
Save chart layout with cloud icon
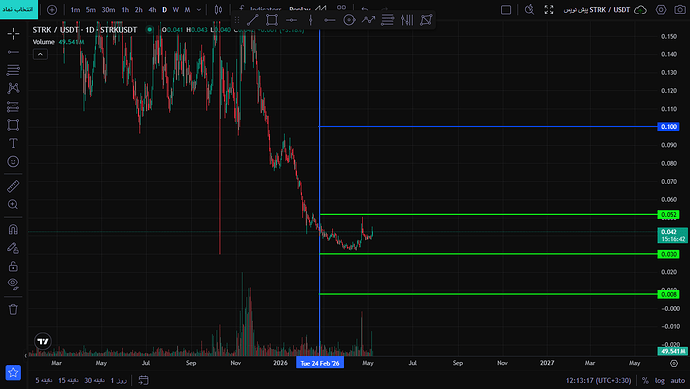coord(640,10)
